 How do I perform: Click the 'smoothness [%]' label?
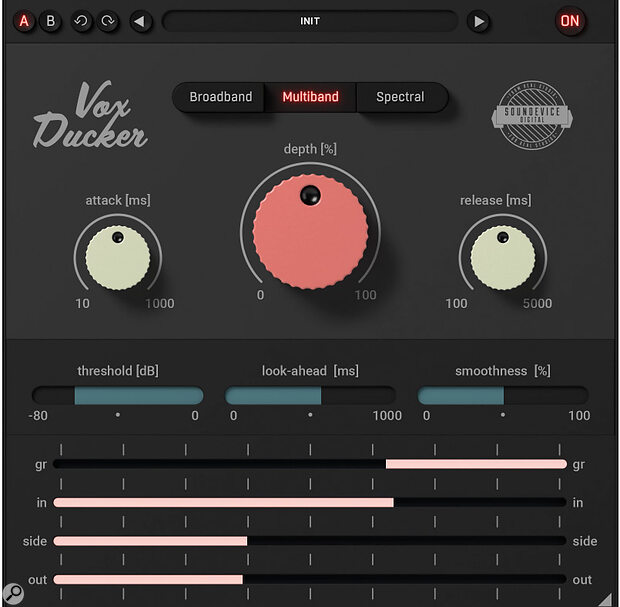click(503, 371)
